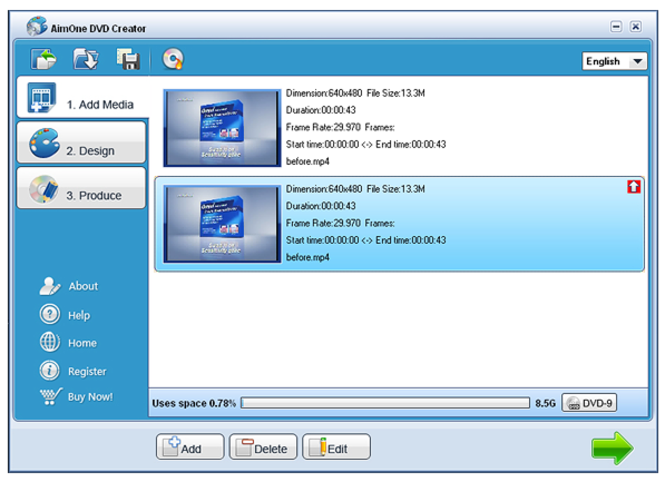This screenshot has height=482, width=665.
Task: Close the AimOne DVD Creator window
Action: tap(635, 27)
